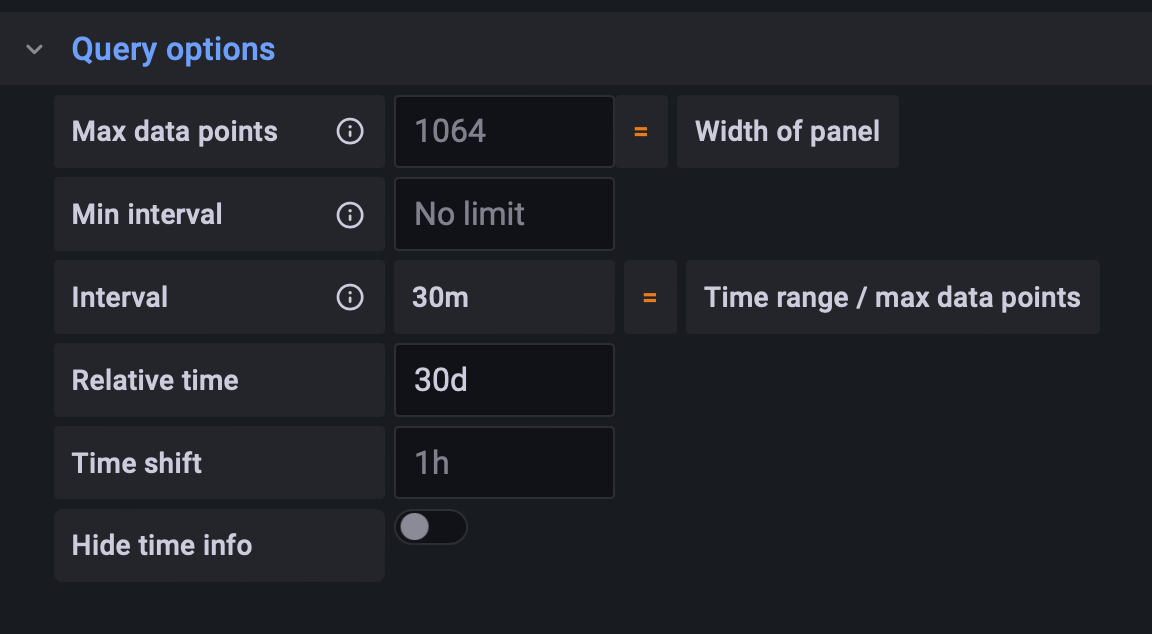This screenshot has width=1152, height=634.
Task: Enable the Hide time info switch
Action: 431,527
